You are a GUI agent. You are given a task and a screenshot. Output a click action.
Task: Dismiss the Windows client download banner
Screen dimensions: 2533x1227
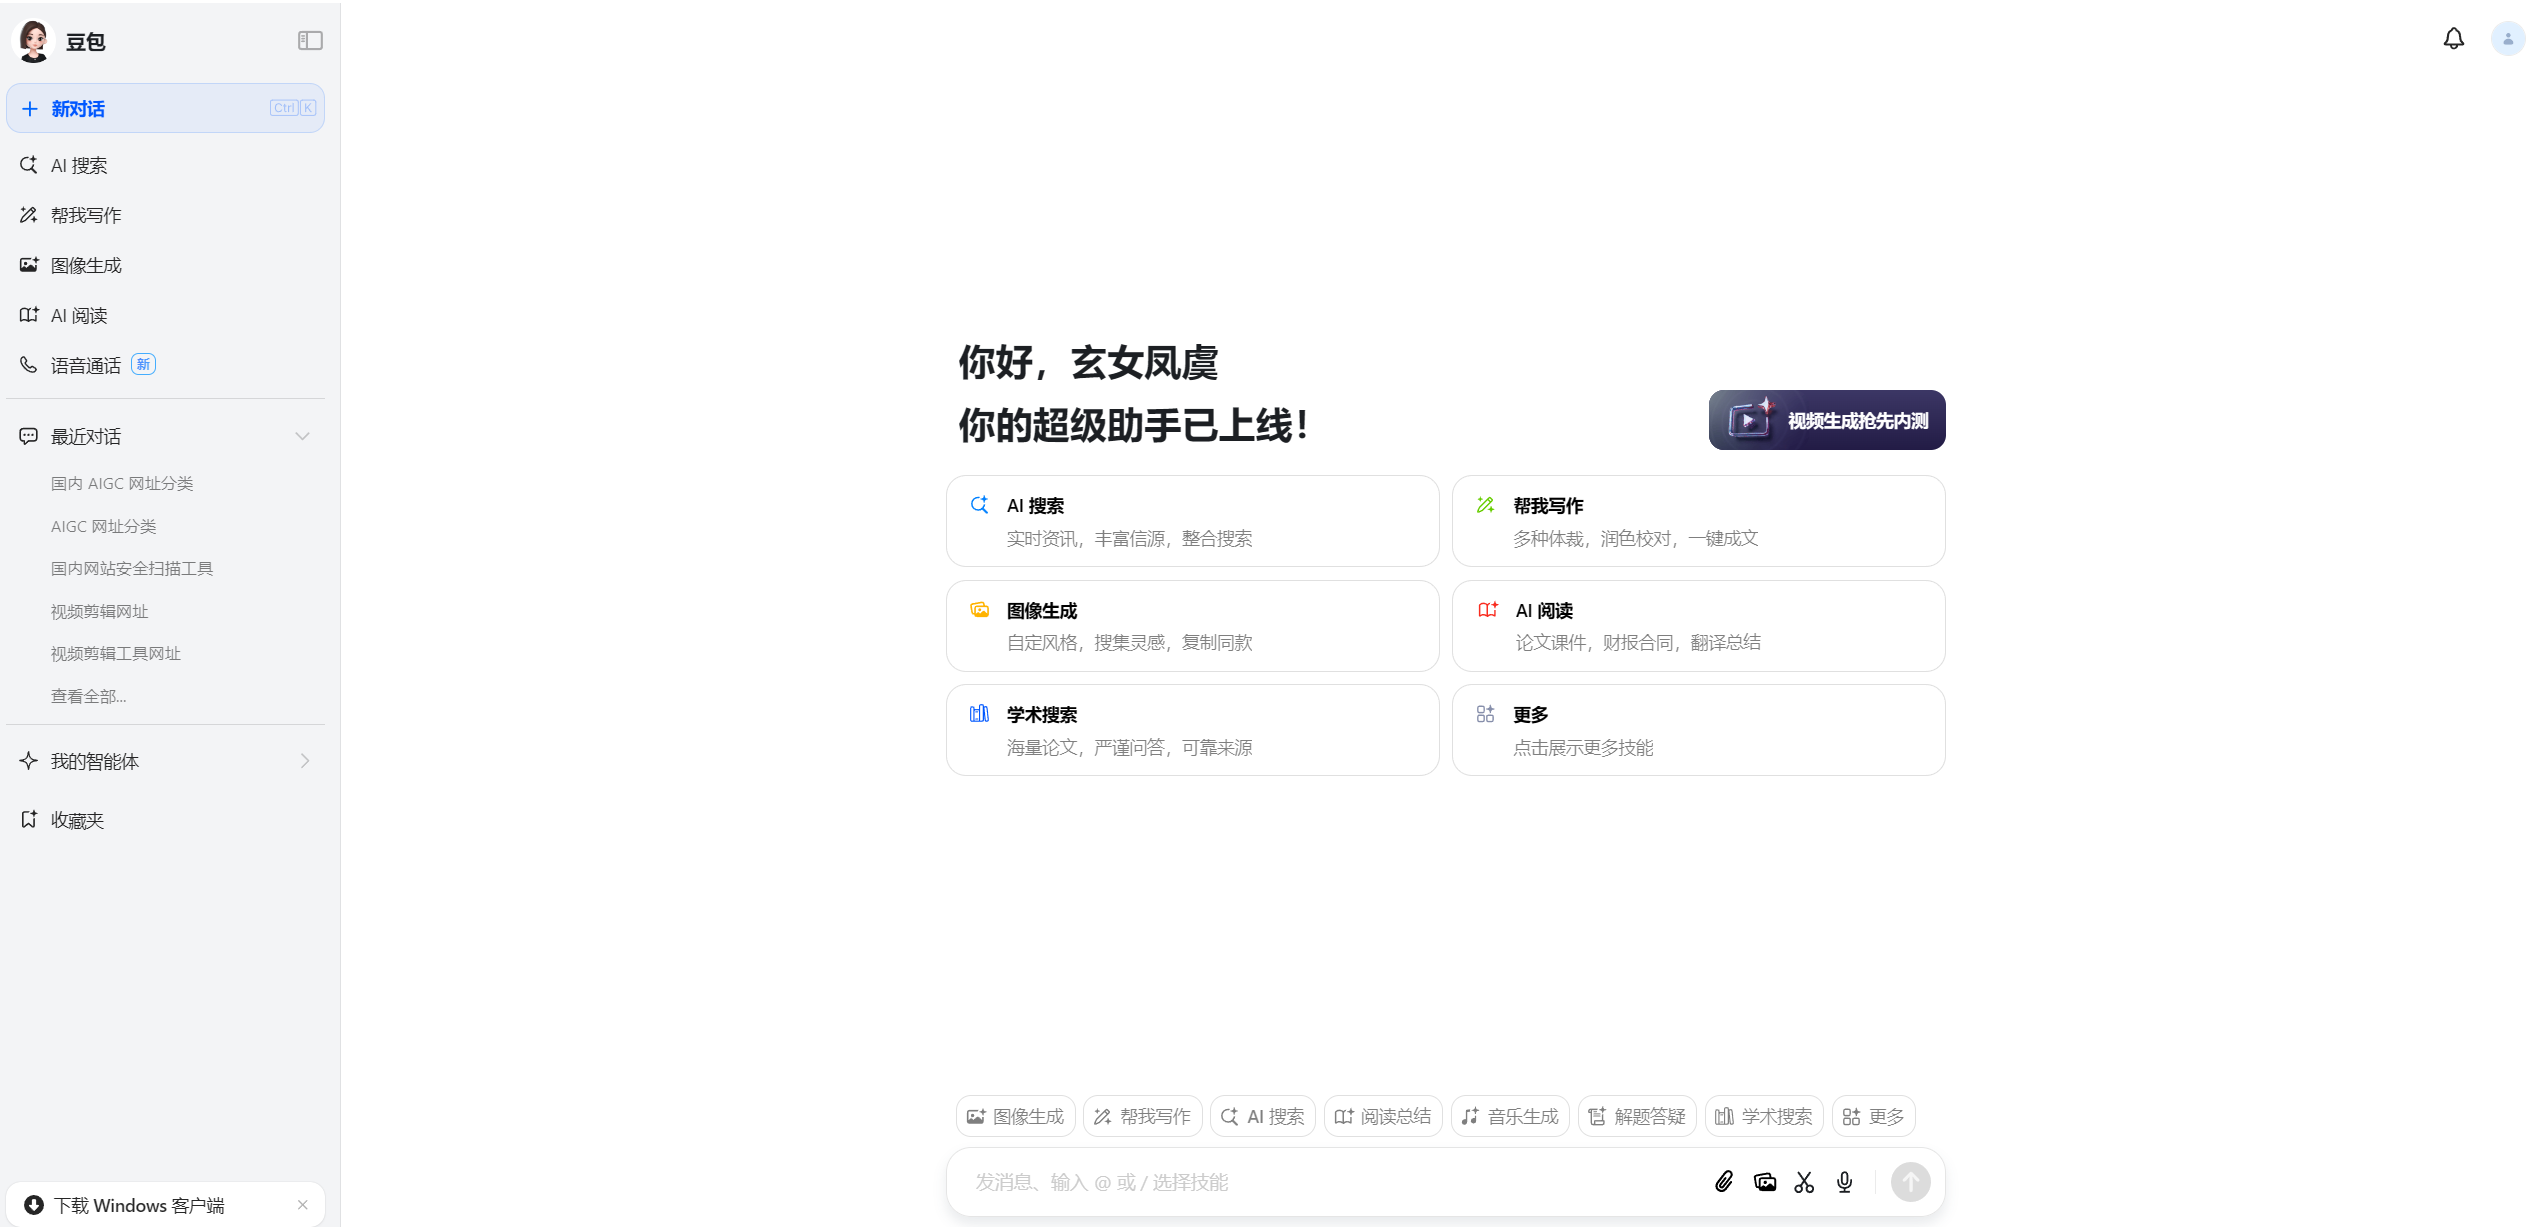[x=302, y=1205]
